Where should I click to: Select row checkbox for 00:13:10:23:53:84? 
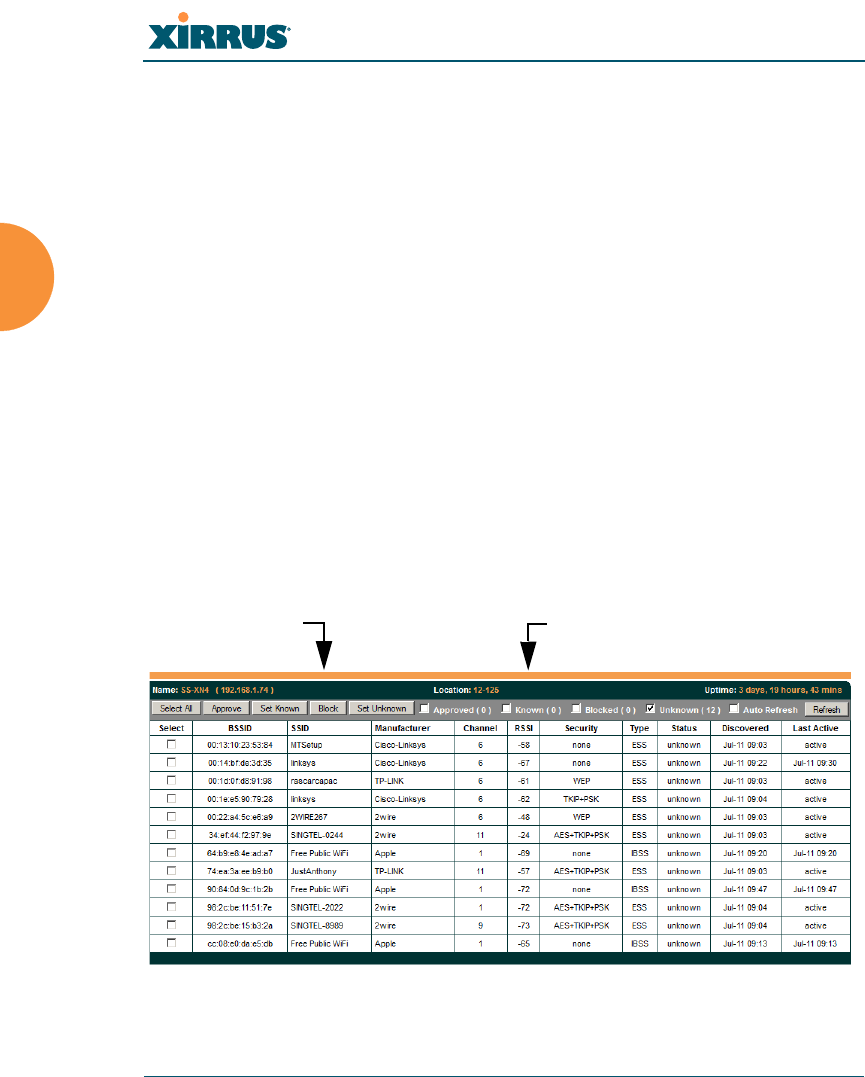tap(171, 744)
